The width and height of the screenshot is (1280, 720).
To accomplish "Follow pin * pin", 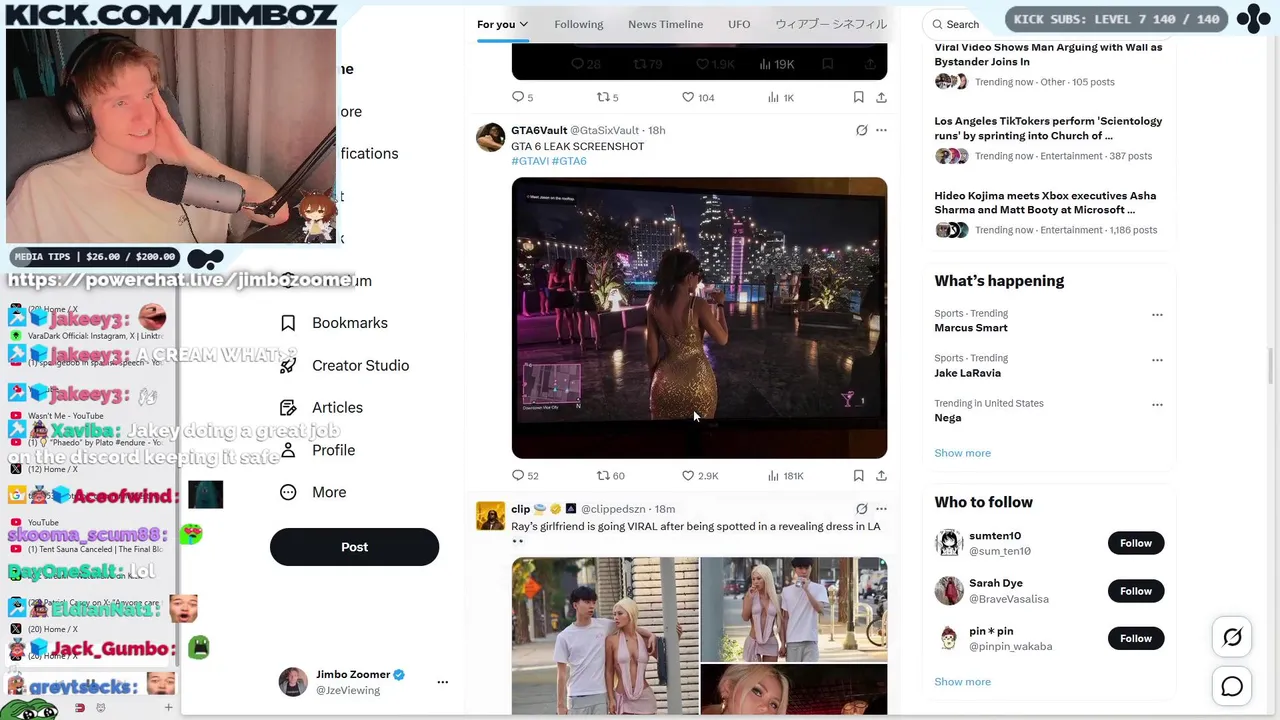I will coord(1136,638).
